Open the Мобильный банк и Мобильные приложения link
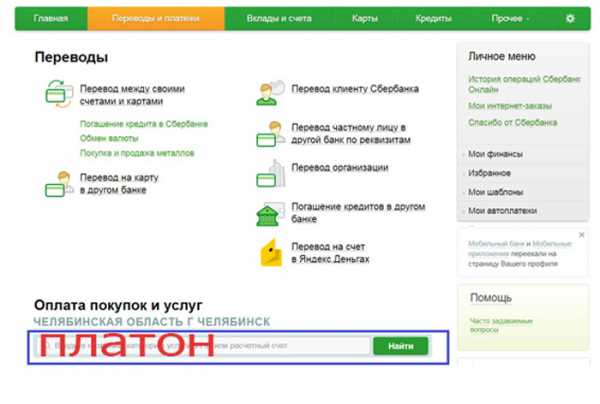 click(520, 249)
